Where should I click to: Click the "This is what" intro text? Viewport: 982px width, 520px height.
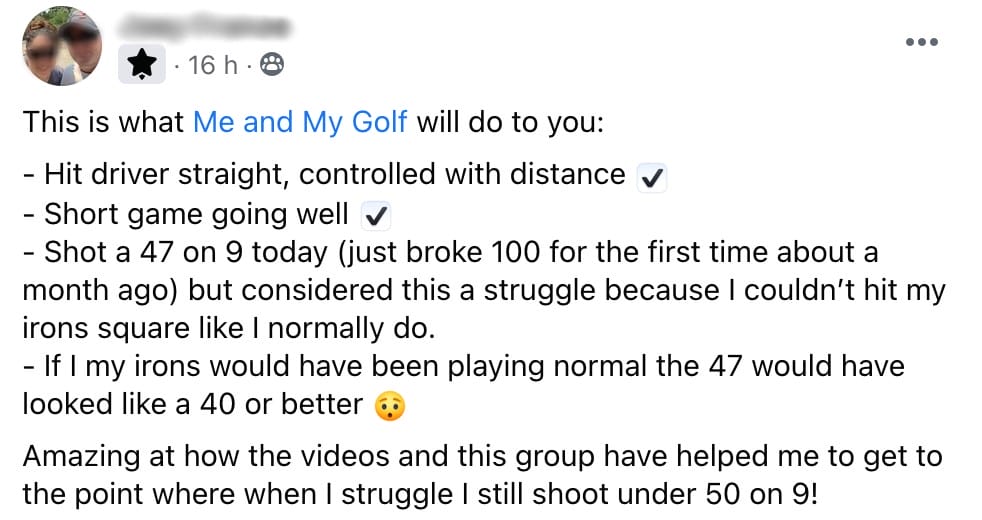103,122
